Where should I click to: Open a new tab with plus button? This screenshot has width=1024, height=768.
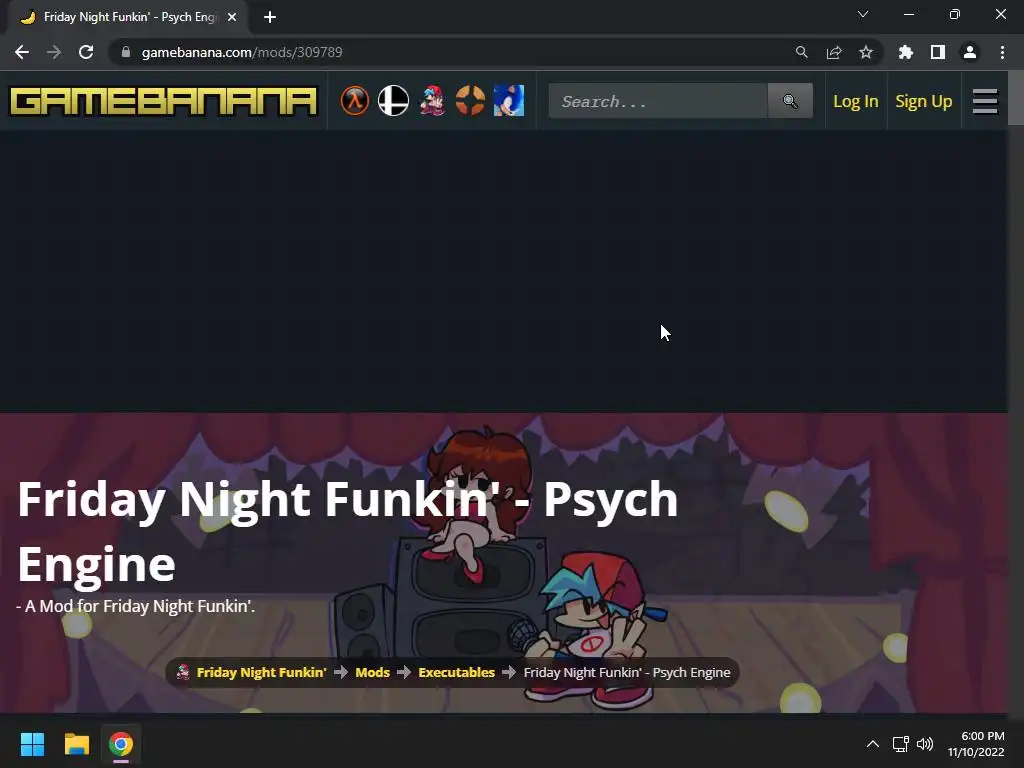coord(270,18)
